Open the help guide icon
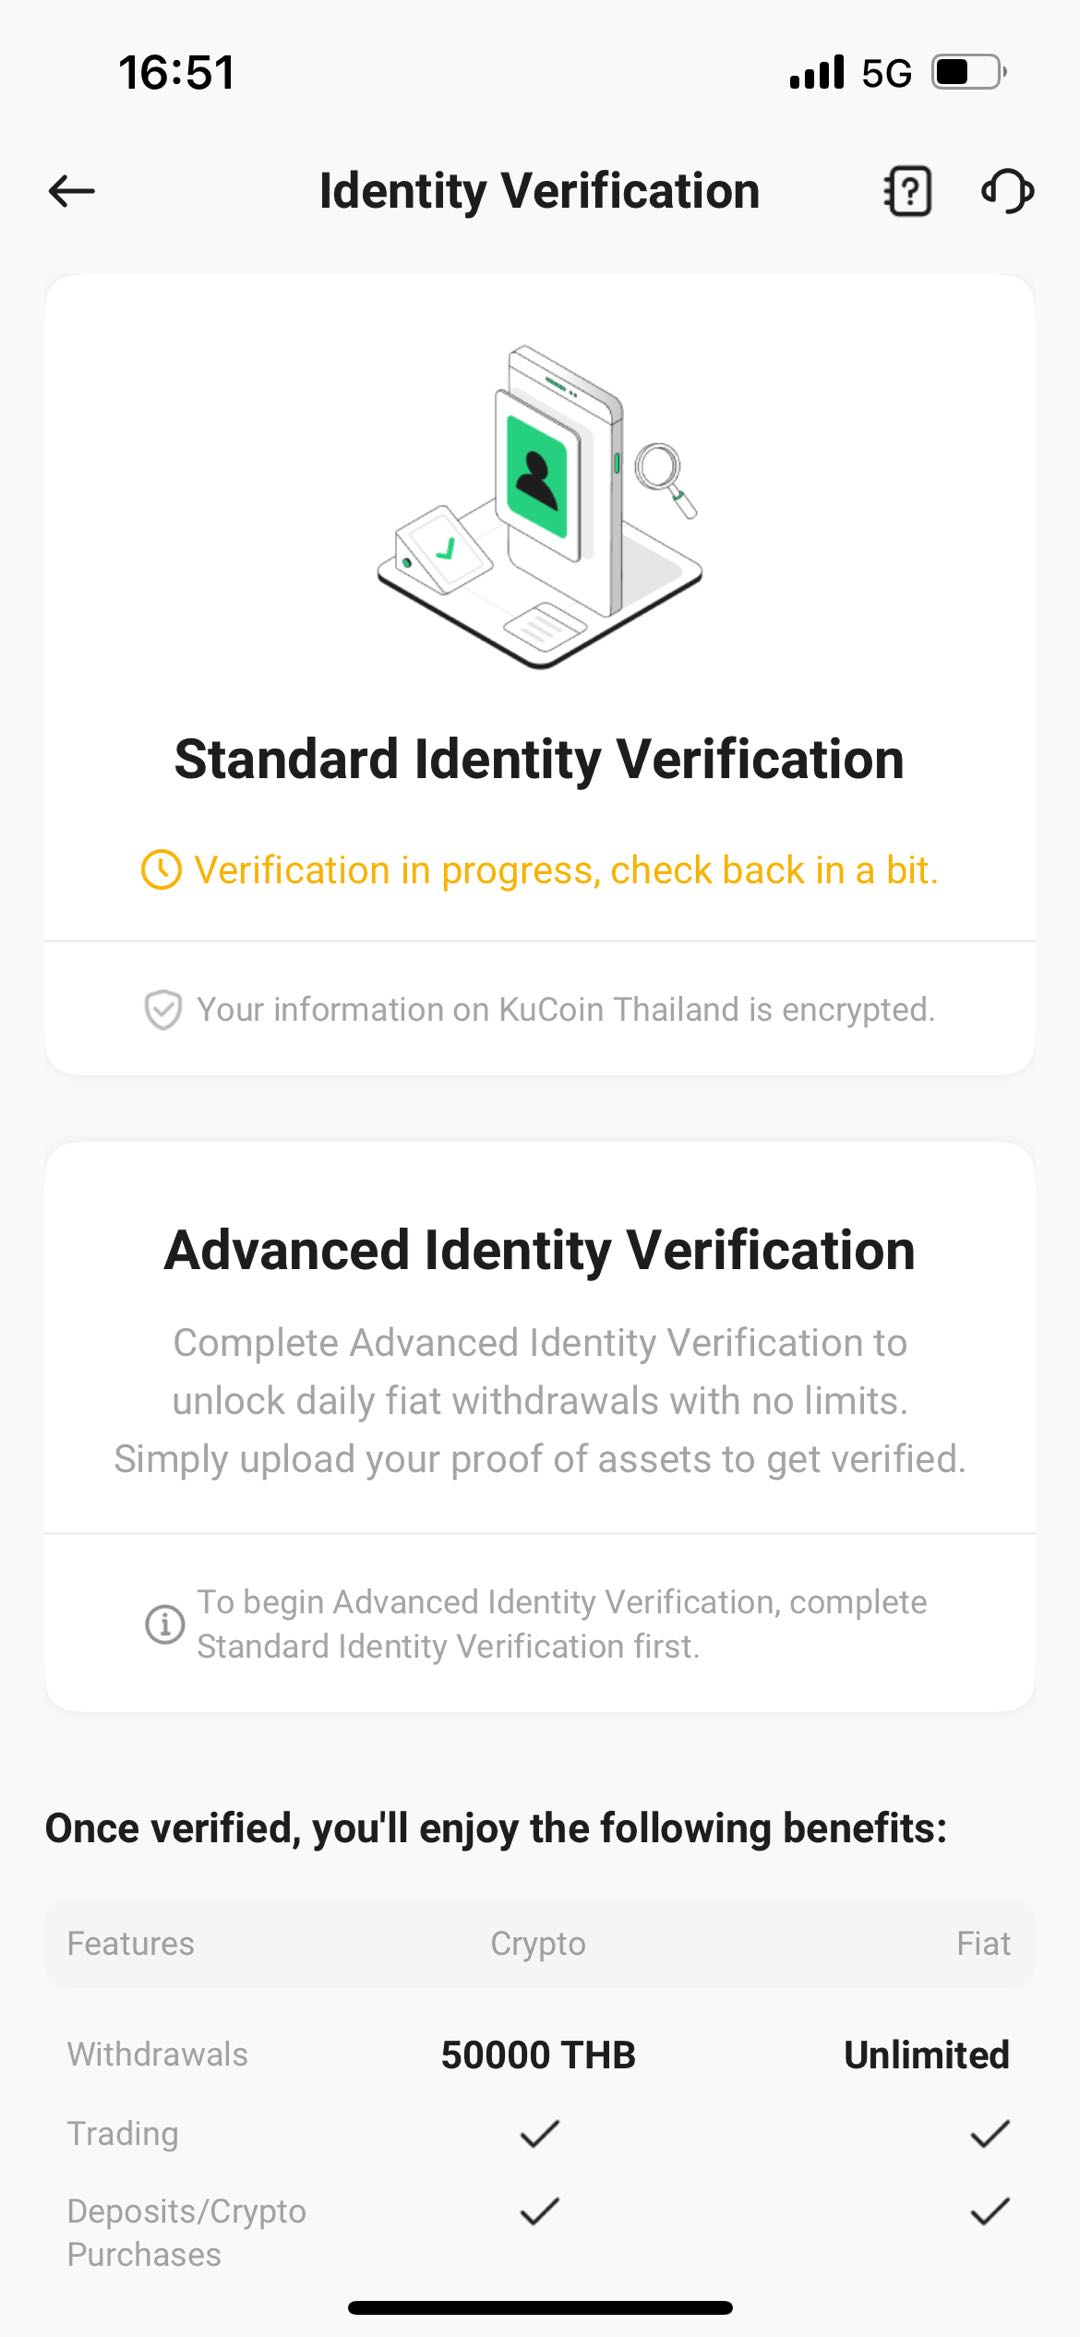The height and width of the screenshot is (2337, 1080). pos(908,191)
